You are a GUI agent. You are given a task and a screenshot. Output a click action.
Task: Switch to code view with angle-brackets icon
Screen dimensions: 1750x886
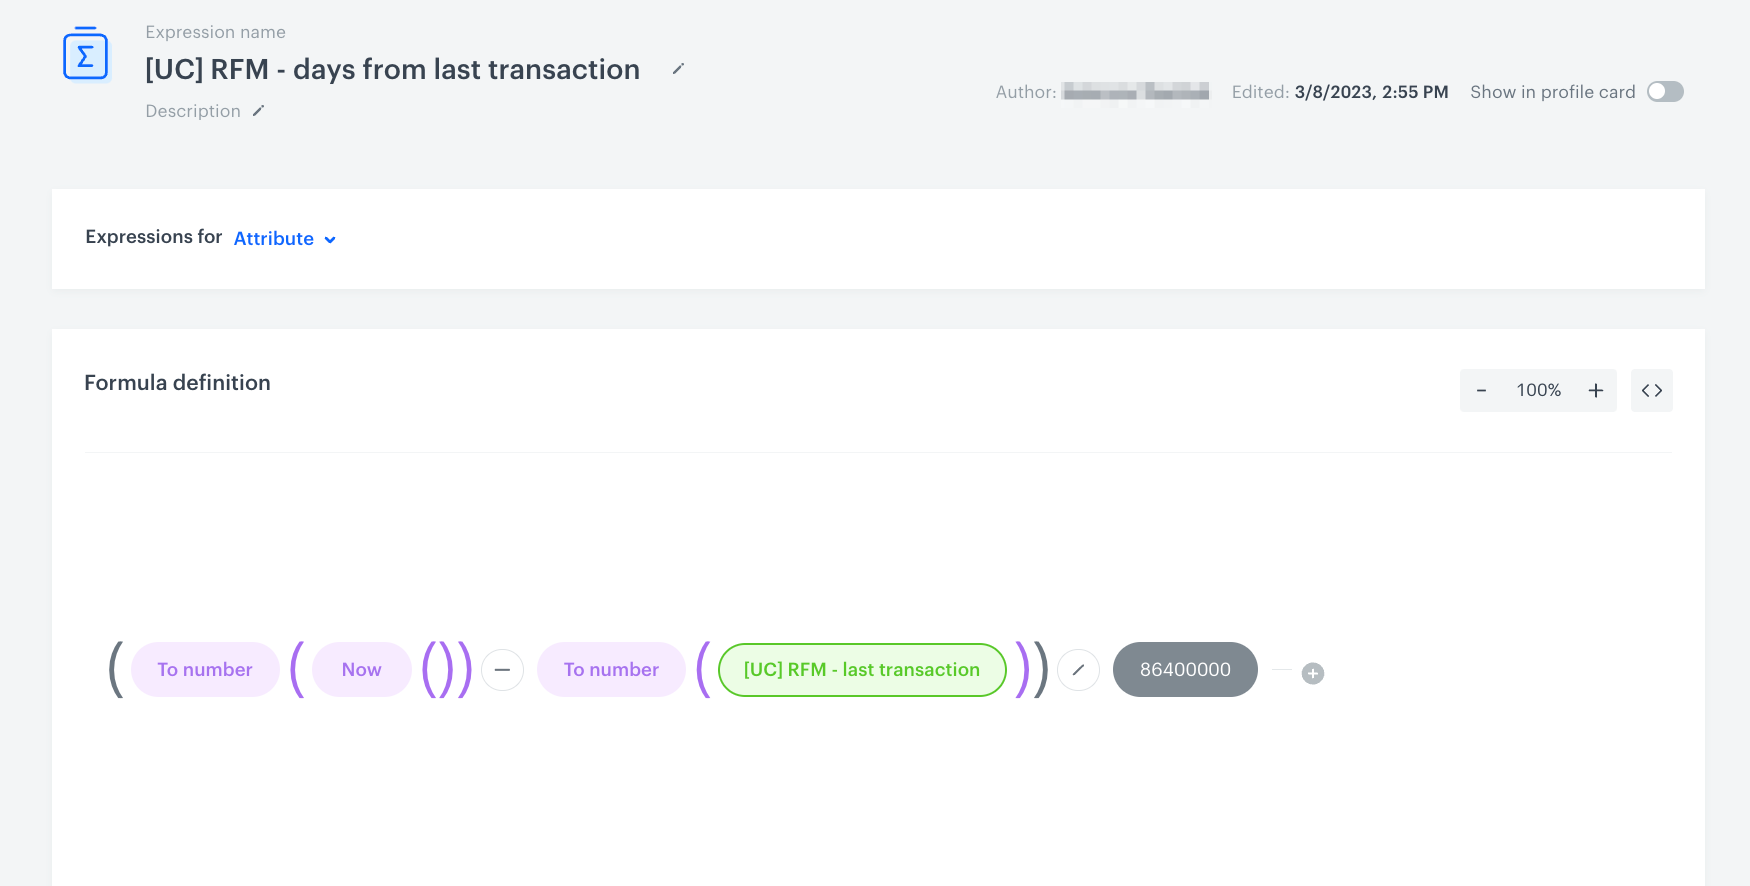[1652, 391]
